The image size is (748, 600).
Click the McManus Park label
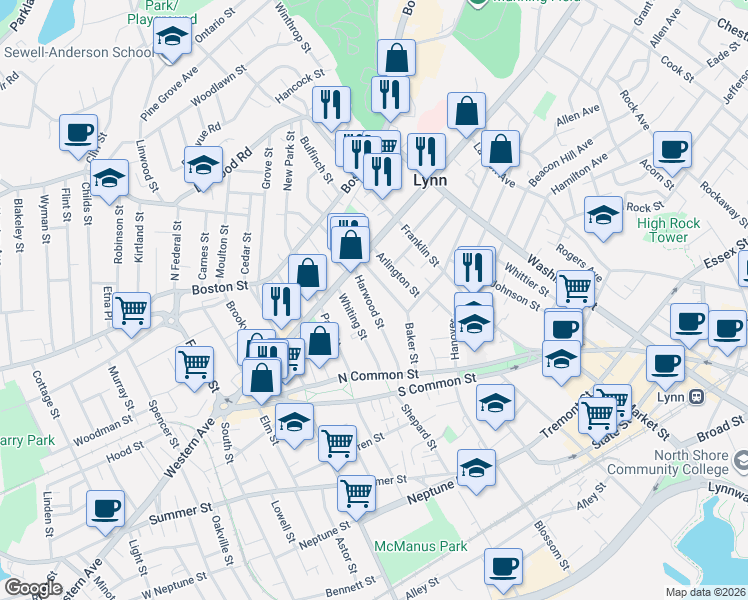(421, 546)
